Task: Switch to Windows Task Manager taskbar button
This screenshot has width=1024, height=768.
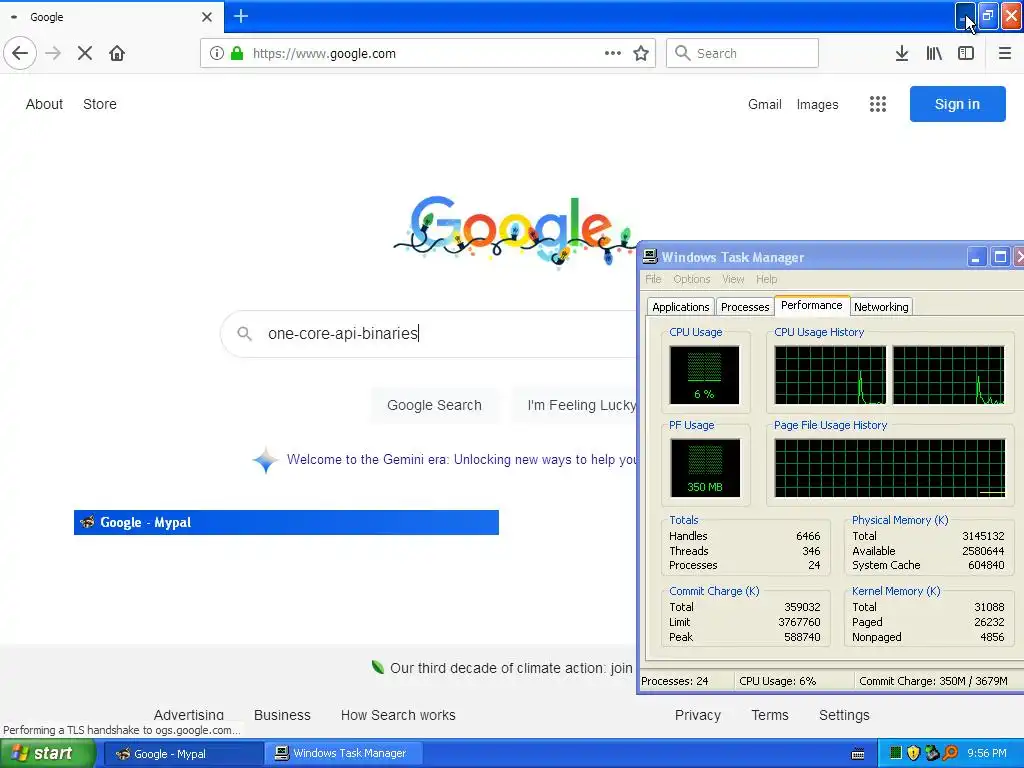Action: point(344,754)
